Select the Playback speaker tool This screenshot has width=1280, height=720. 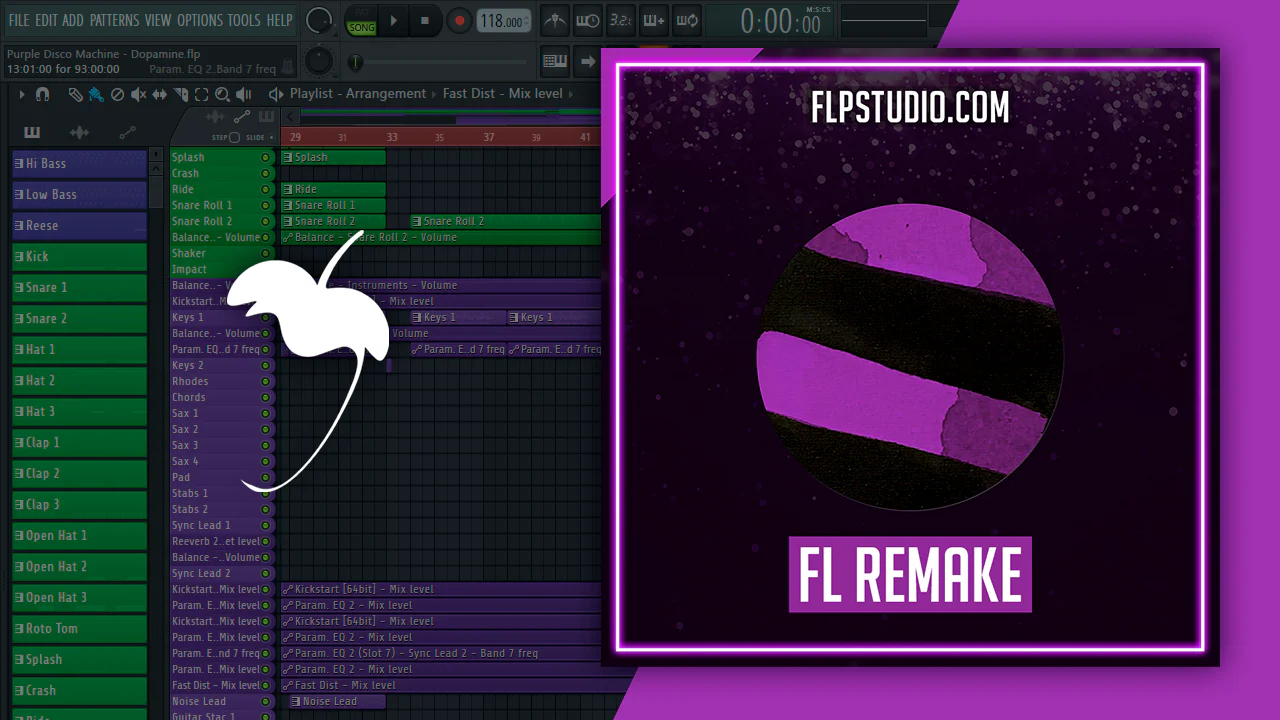pos(244,94)
